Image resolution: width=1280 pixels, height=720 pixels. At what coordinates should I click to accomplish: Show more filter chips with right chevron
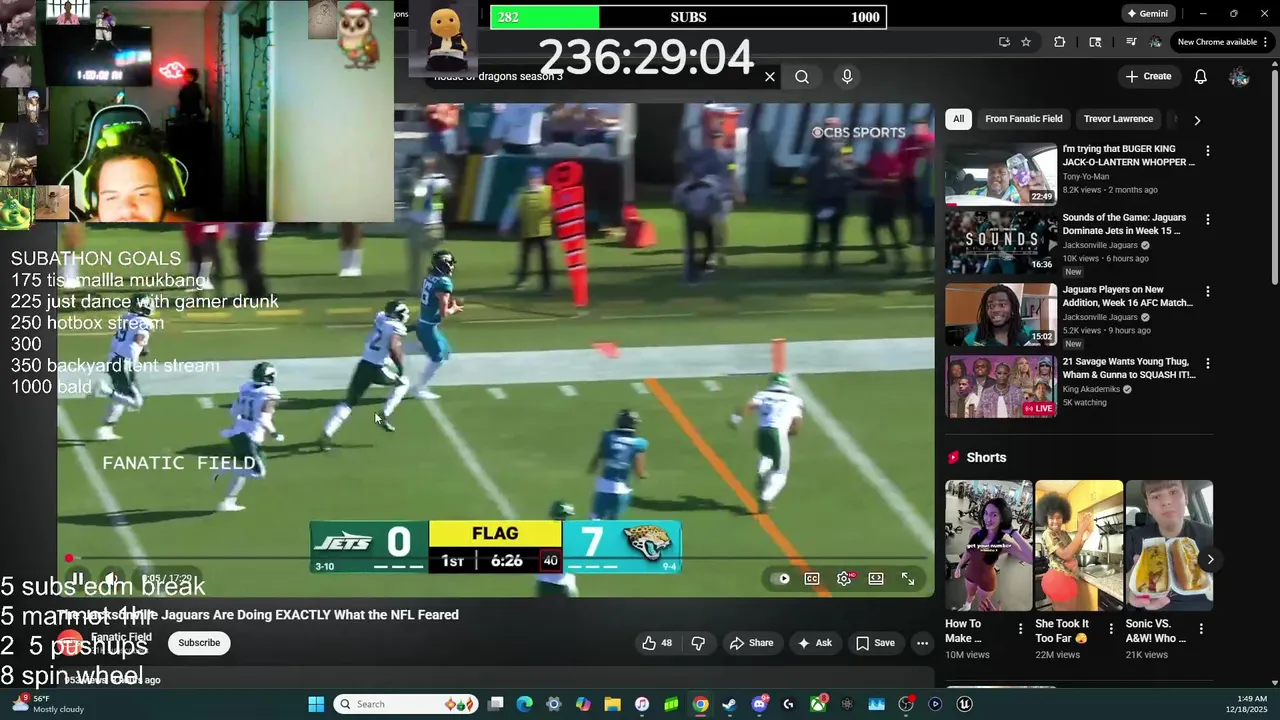click(1197, 120)
